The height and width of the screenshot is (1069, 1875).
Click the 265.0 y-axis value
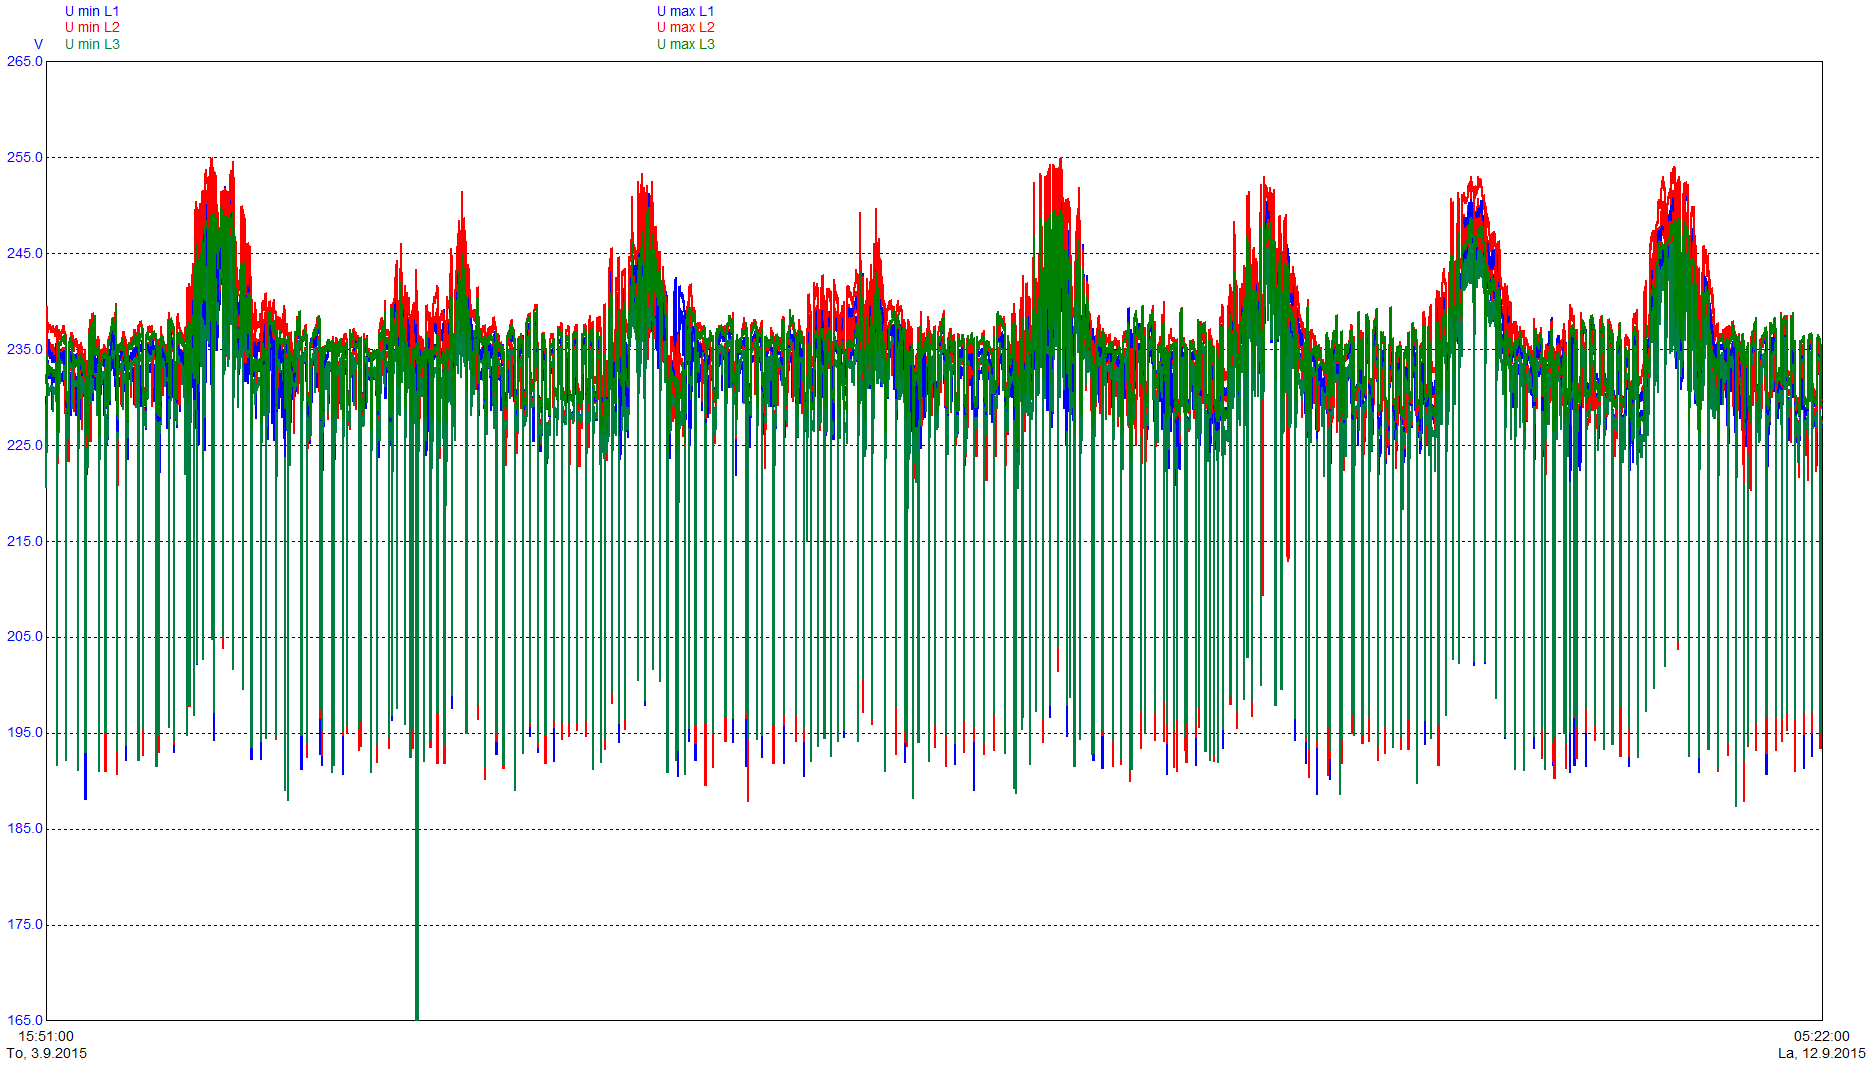(25, 61)
